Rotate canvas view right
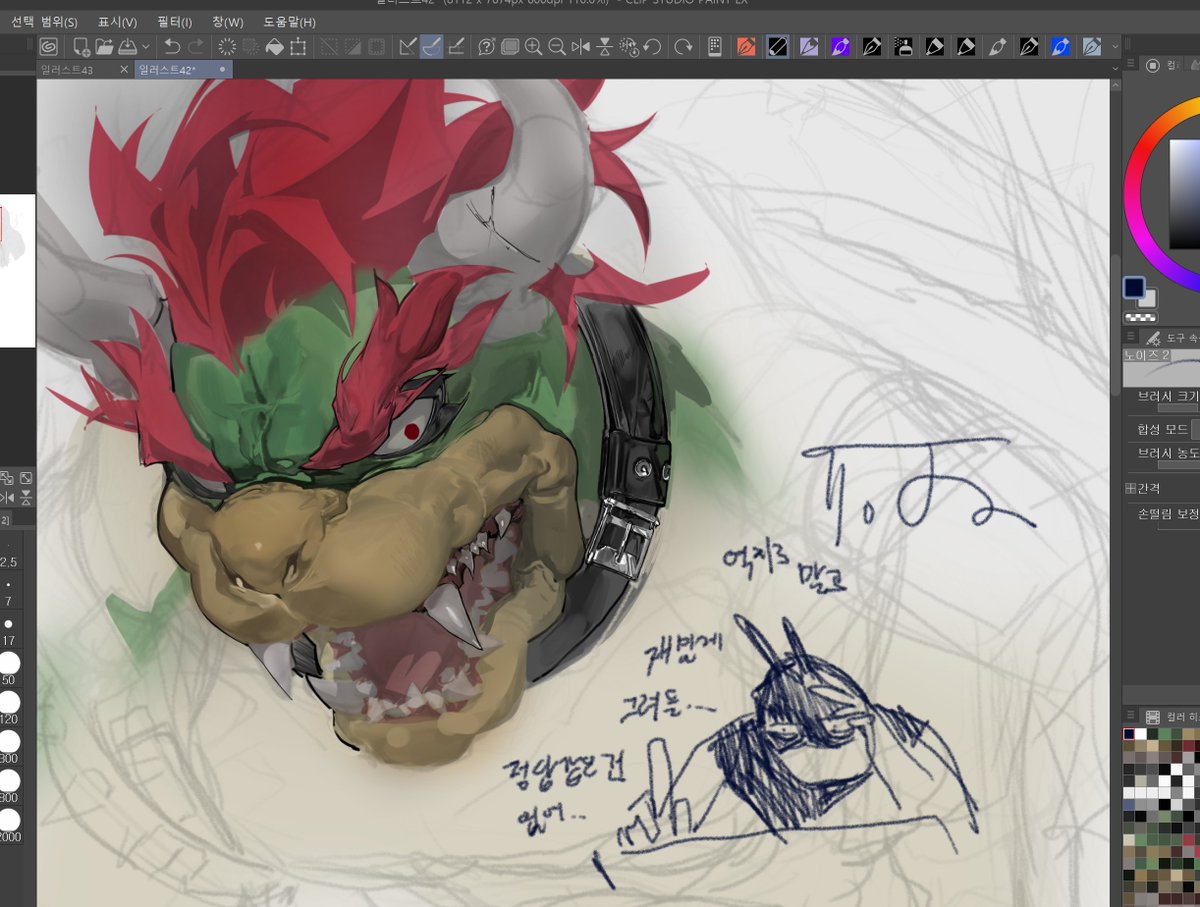The width and height of the screenshot is (1200, 907). [x=683, y=46]
